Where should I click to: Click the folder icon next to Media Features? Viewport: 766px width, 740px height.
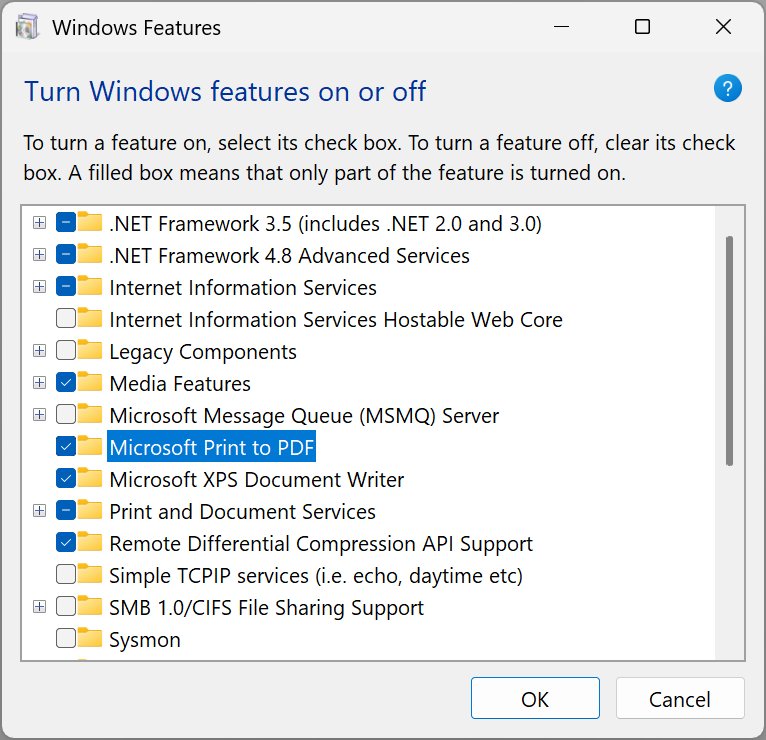(89, 381)
